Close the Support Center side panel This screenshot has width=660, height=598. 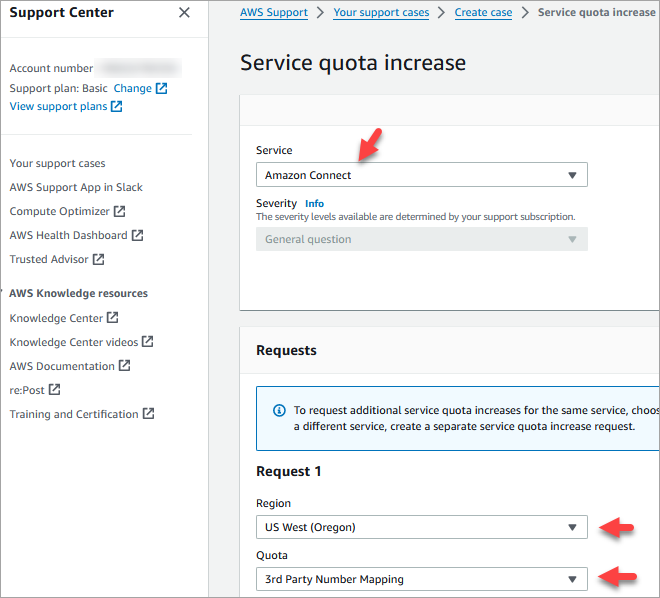click(184, 13)
